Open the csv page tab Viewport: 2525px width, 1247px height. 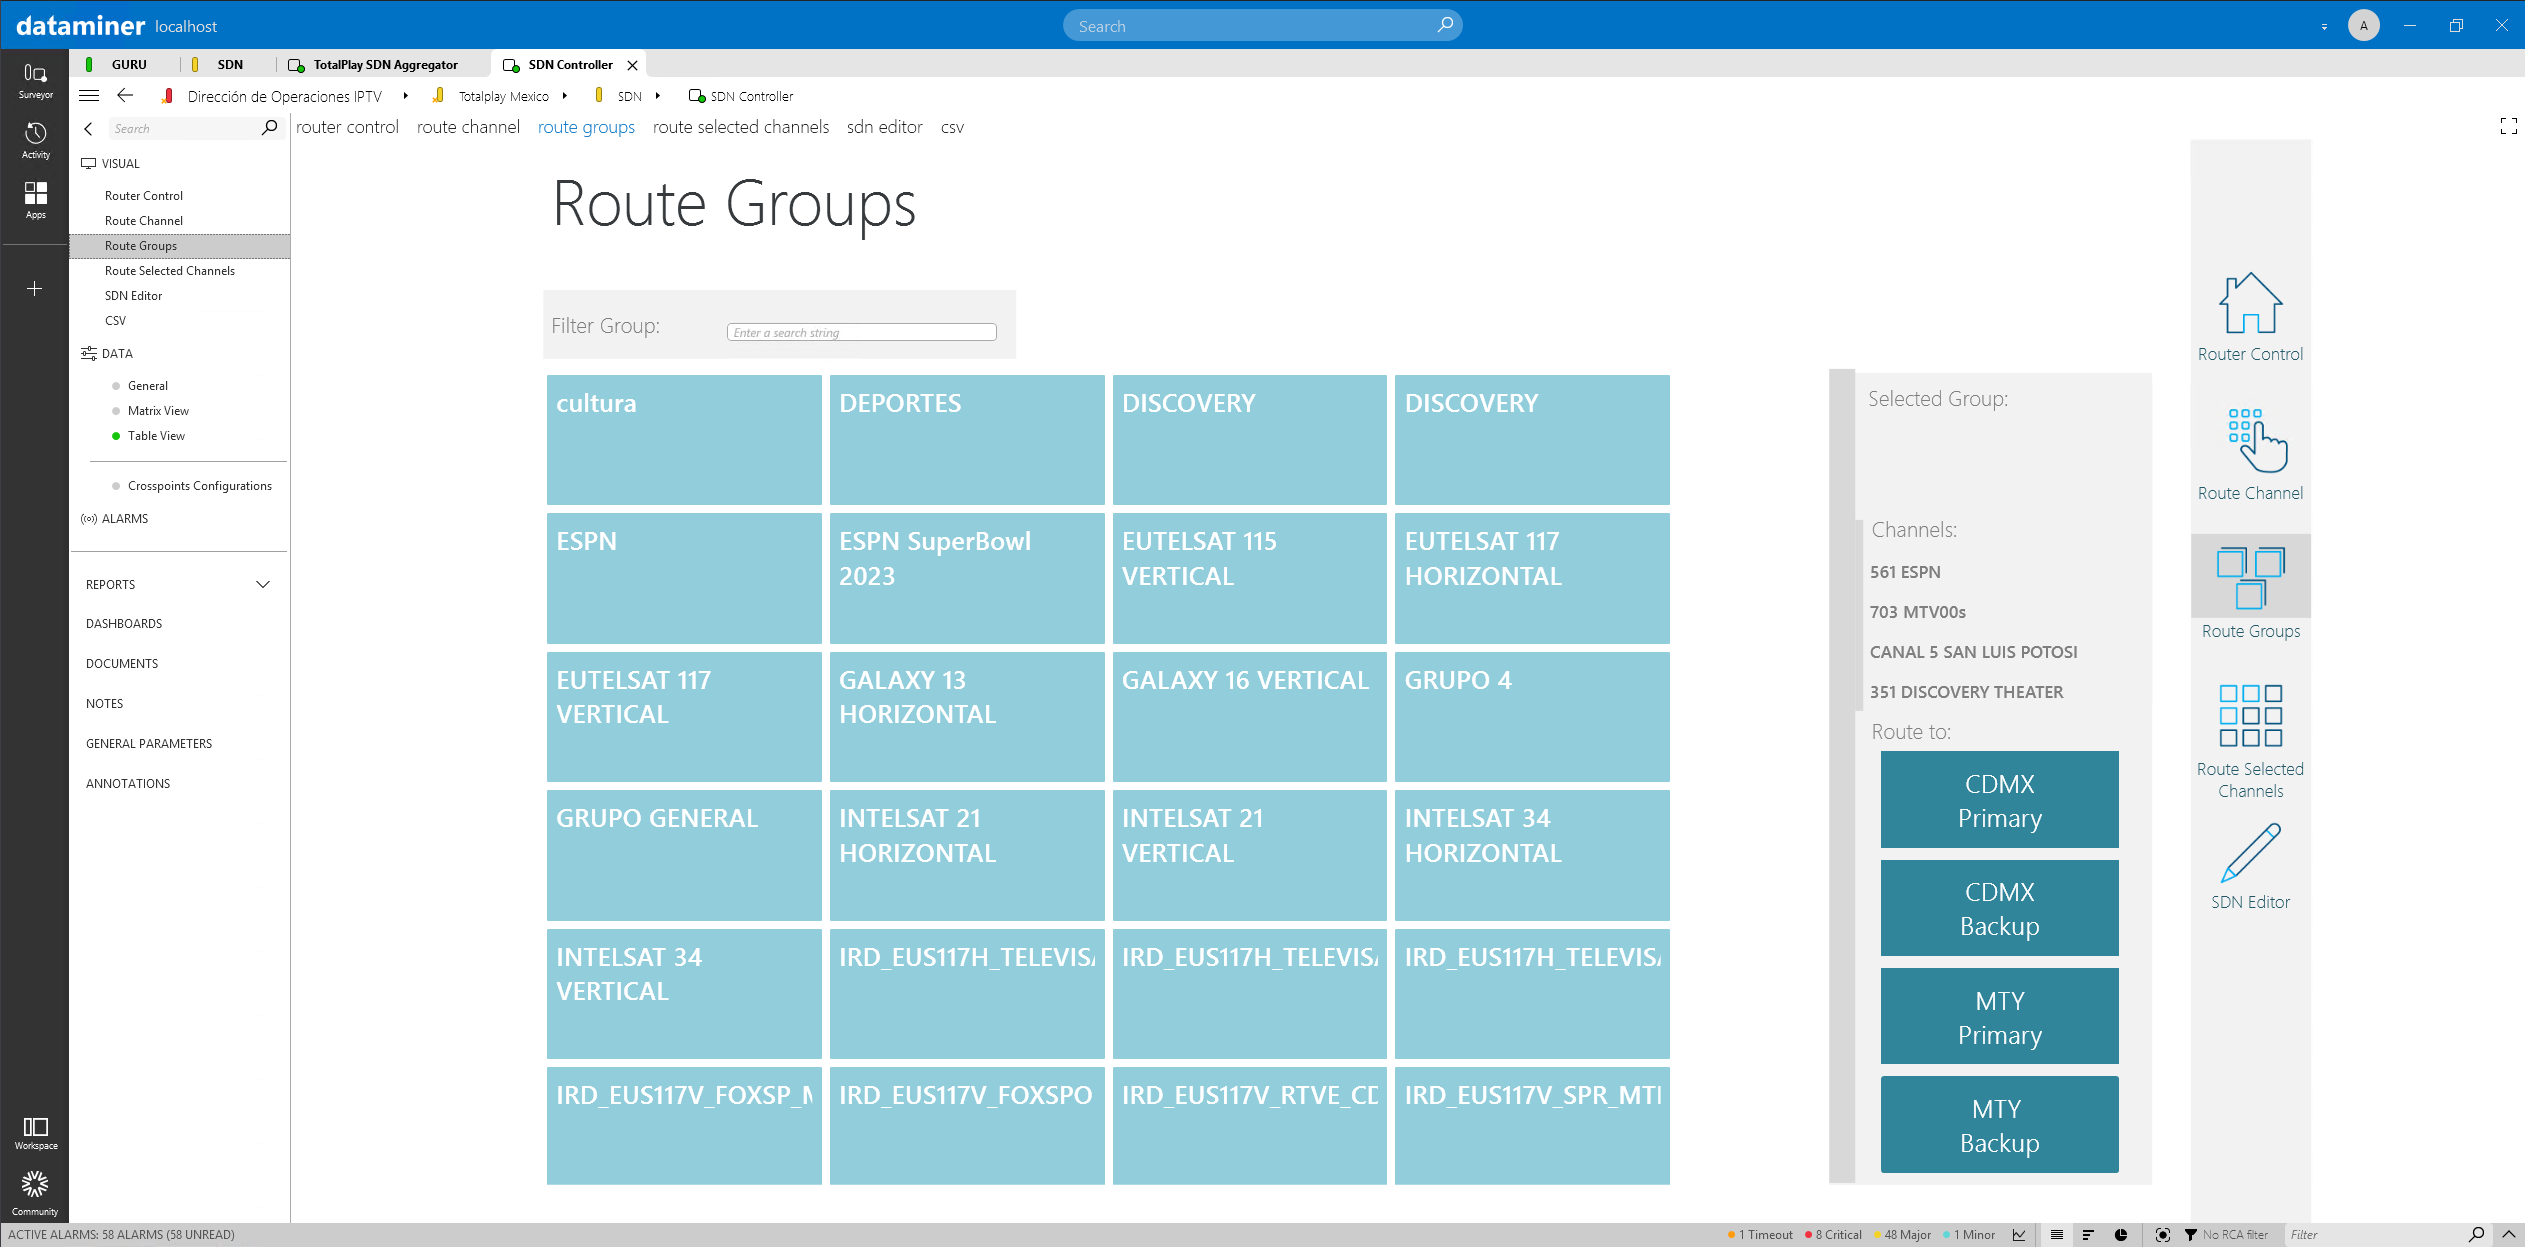click(x=952, y=127)
